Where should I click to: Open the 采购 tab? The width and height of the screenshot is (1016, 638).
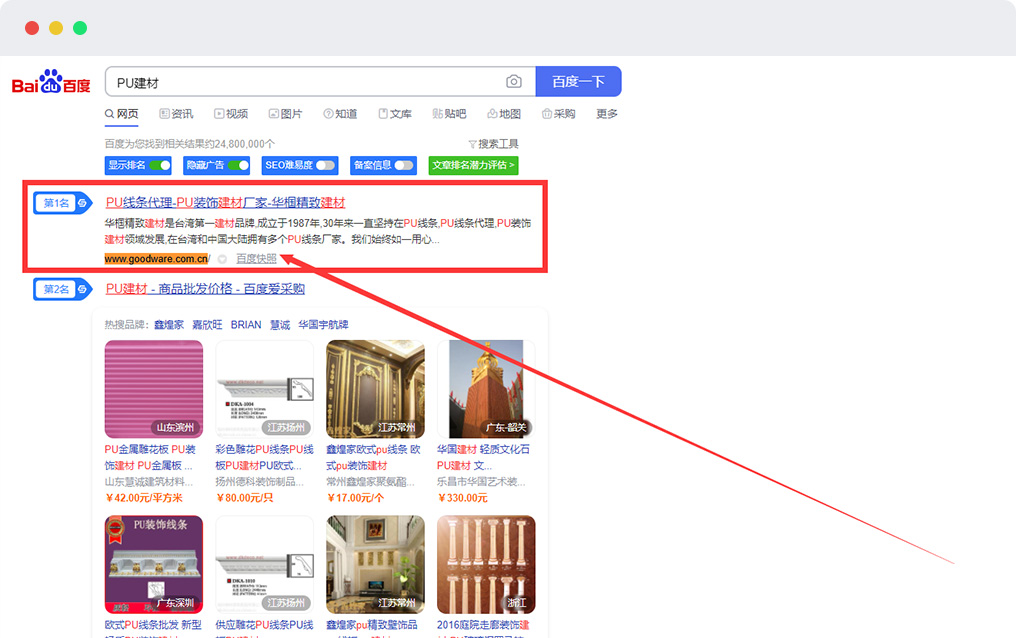pyautogui.click(x=559, y=113)
